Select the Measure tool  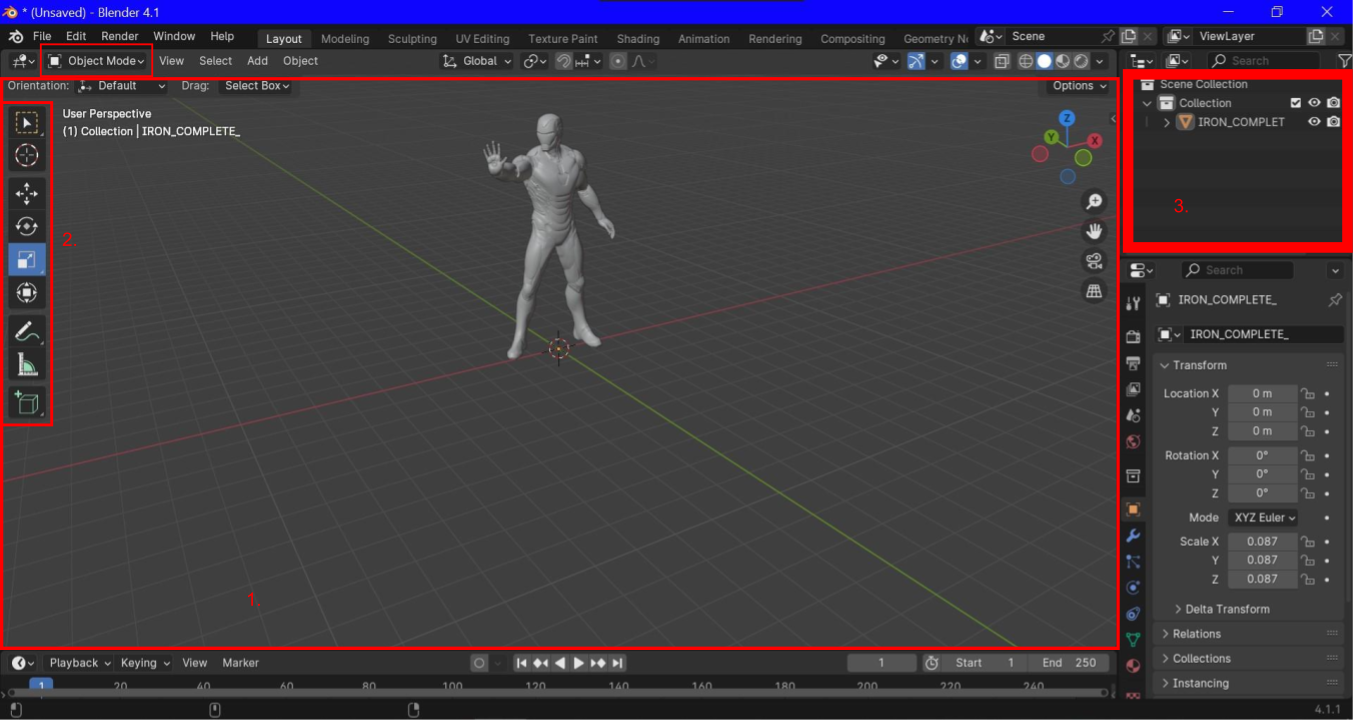tap(27, 364)
